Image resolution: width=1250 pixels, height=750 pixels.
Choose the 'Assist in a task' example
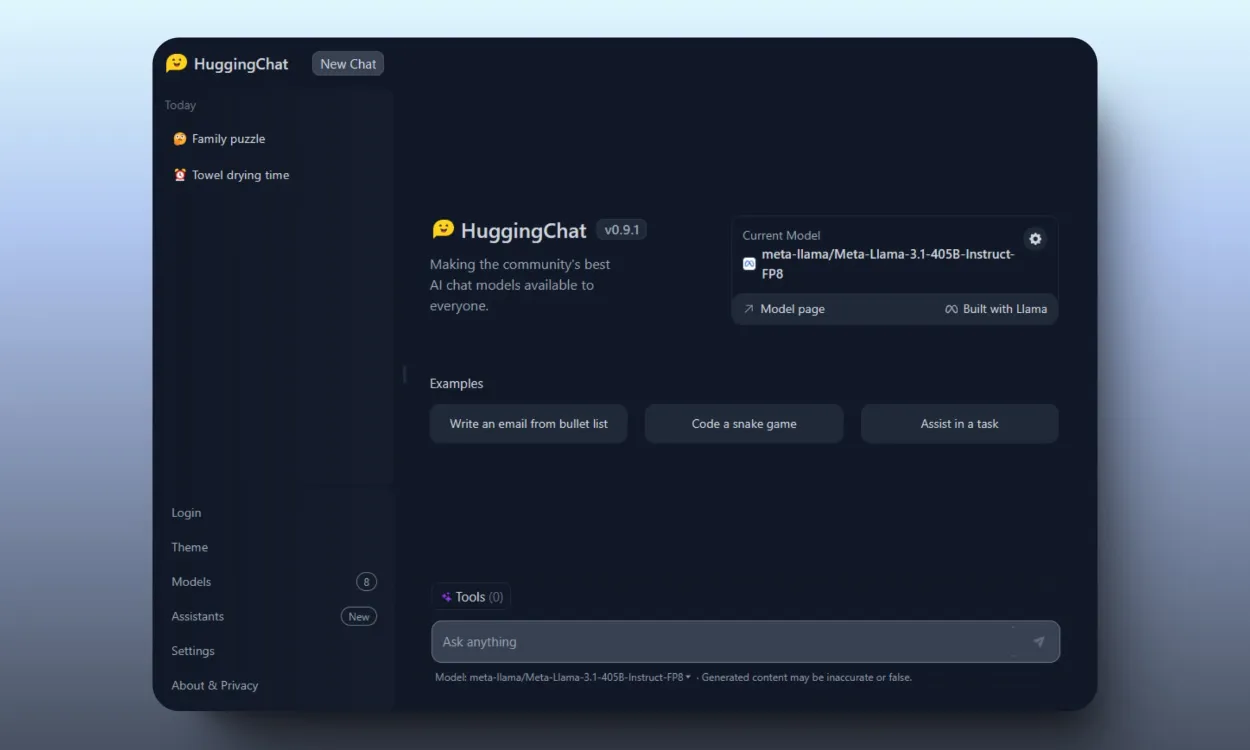[x=960, y=424]
